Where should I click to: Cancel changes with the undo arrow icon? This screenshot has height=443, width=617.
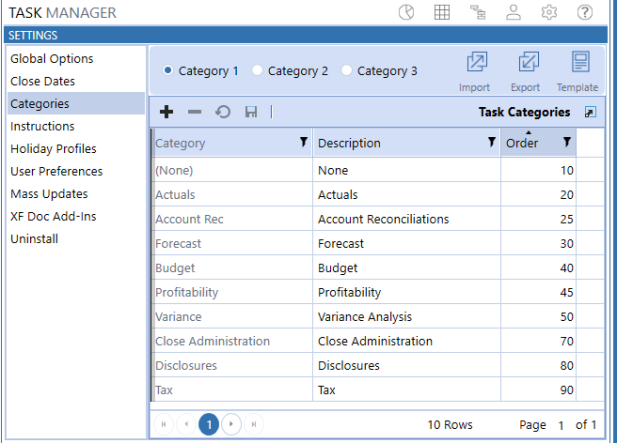click(223, 112)
